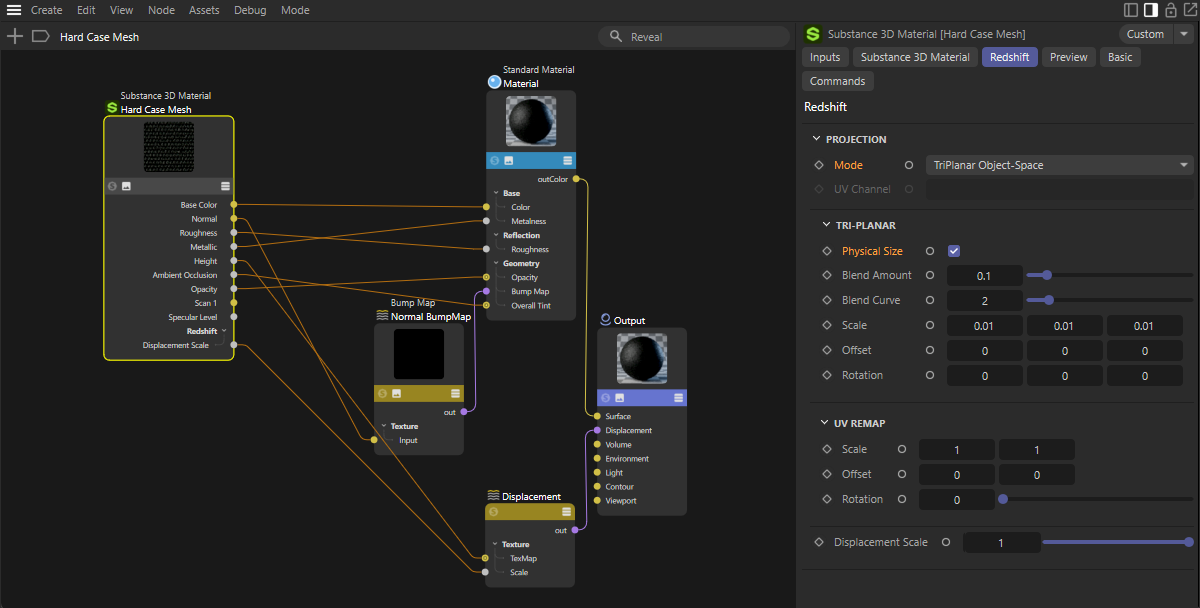1200x608 pixels.
Task: Open the projection Mode dropdown
Action: 1060,165
